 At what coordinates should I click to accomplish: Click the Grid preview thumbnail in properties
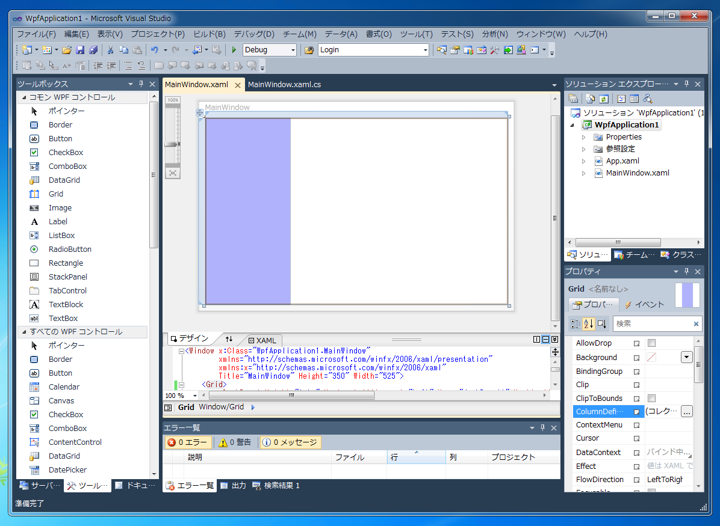pyautogui.click(x=687, y=295)
